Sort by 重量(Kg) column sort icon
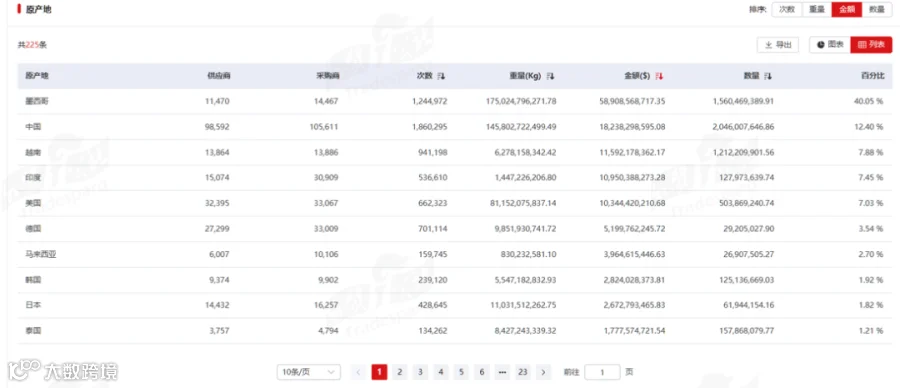This screenshot has height=388, width=900. (x=550, y=76)
